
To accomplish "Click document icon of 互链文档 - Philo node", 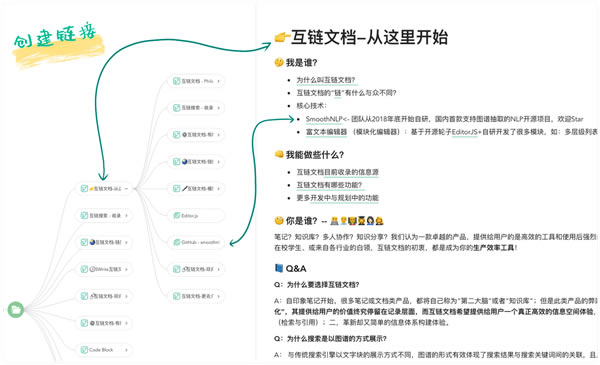I will coord(176,81).
